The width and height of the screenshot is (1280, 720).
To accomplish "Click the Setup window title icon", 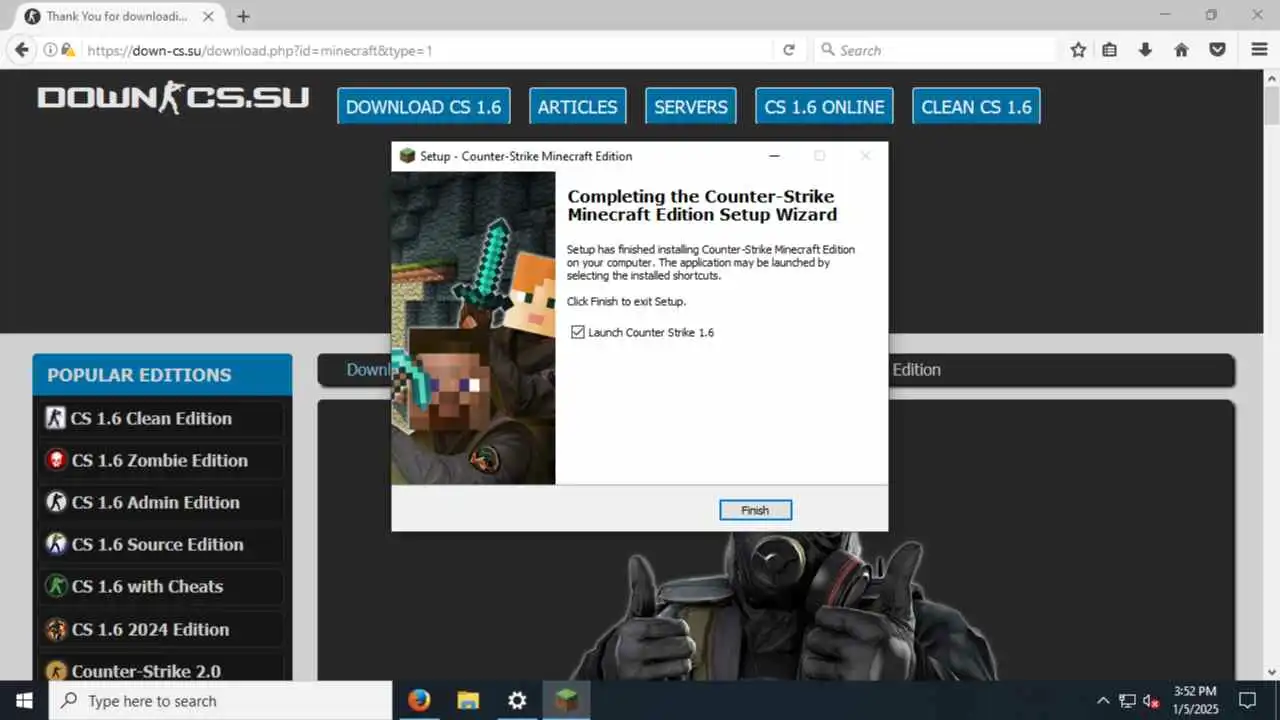I will tap(407, 156).
